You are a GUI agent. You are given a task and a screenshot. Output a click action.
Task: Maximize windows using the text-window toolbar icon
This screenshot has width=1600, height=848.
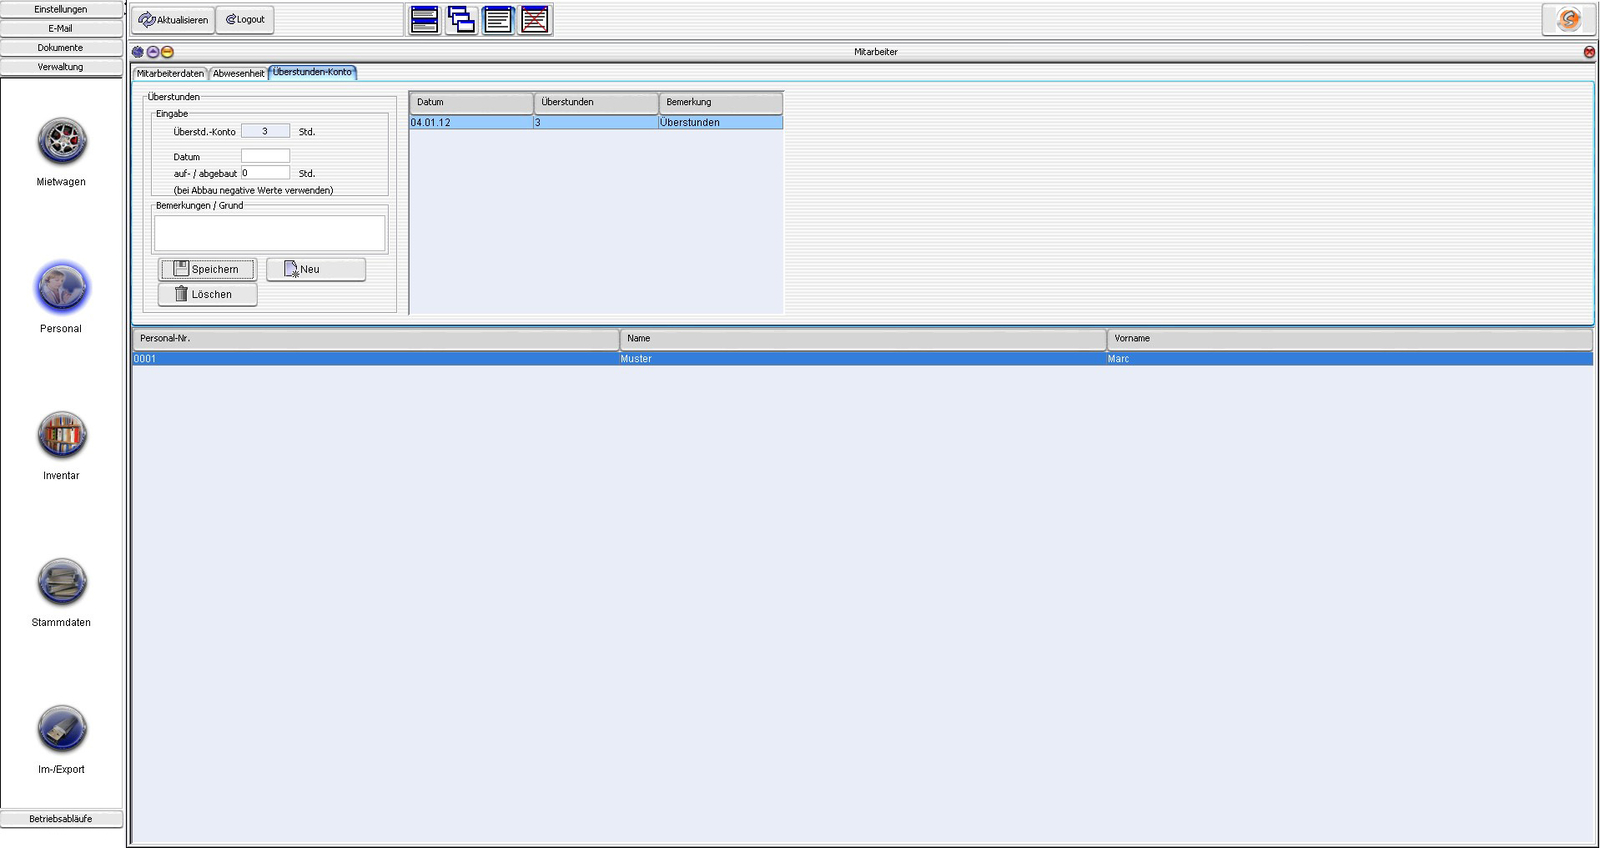(498, 19)
